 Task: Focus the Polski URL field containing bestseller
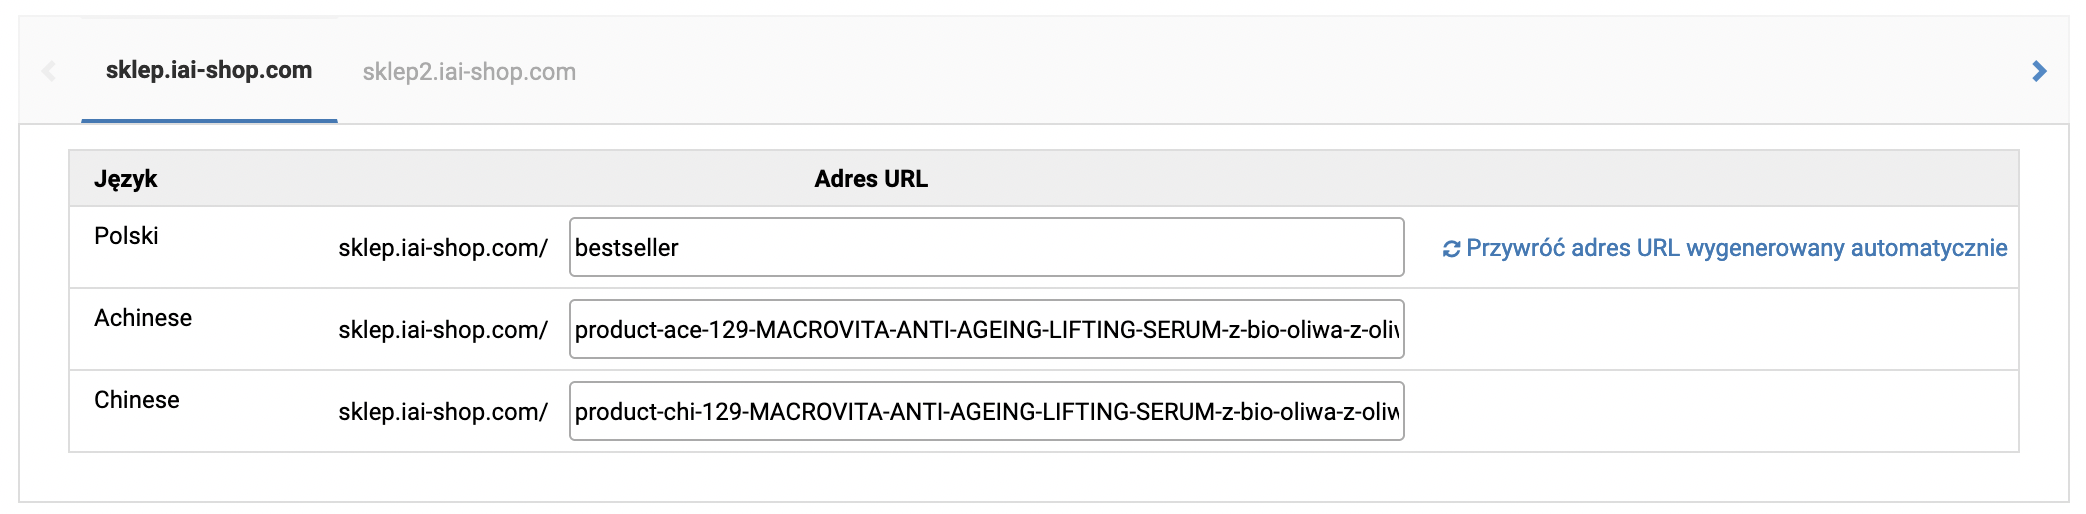987,247
